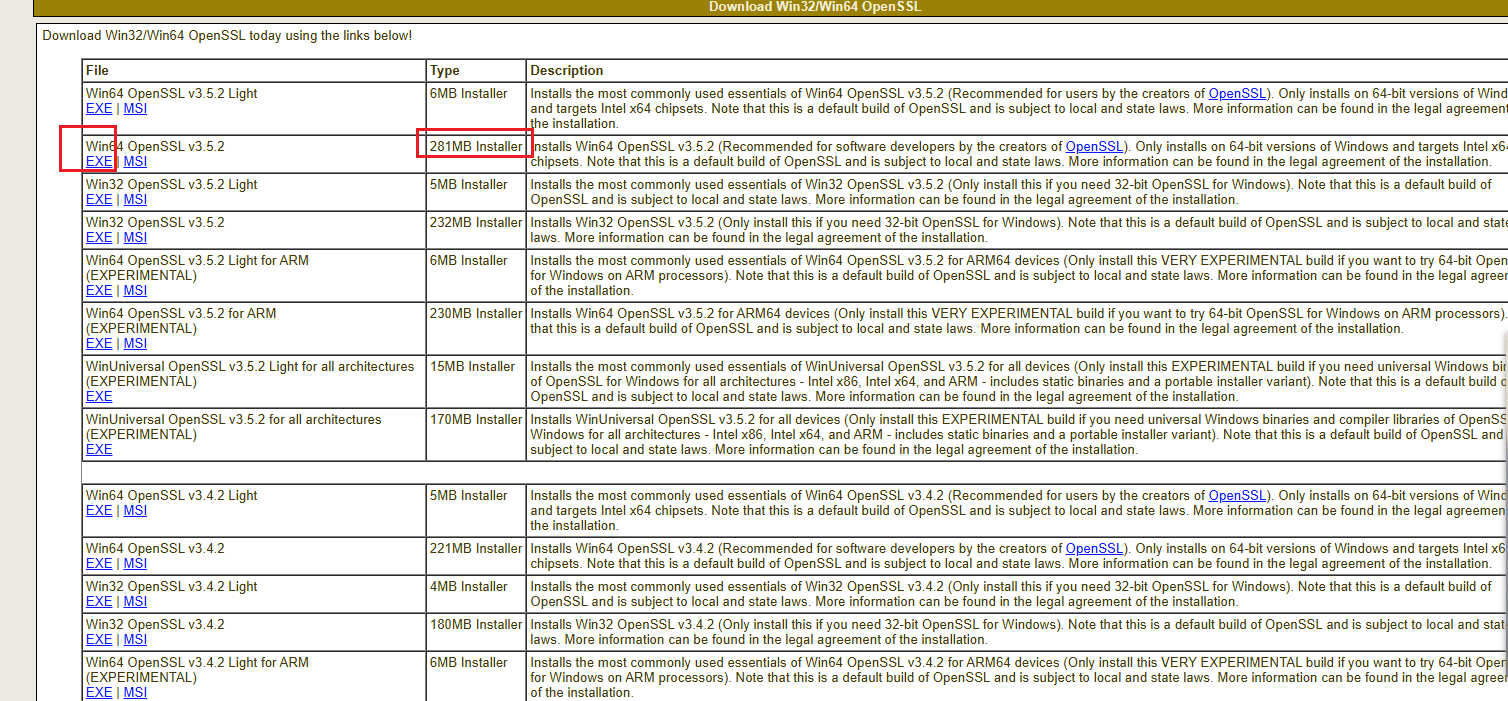Open OpenSSL link in Win64 v3.5.2 Light description
Image resolution: width=1508 pixels, height=701 pixels.
tap(1237, 93)
